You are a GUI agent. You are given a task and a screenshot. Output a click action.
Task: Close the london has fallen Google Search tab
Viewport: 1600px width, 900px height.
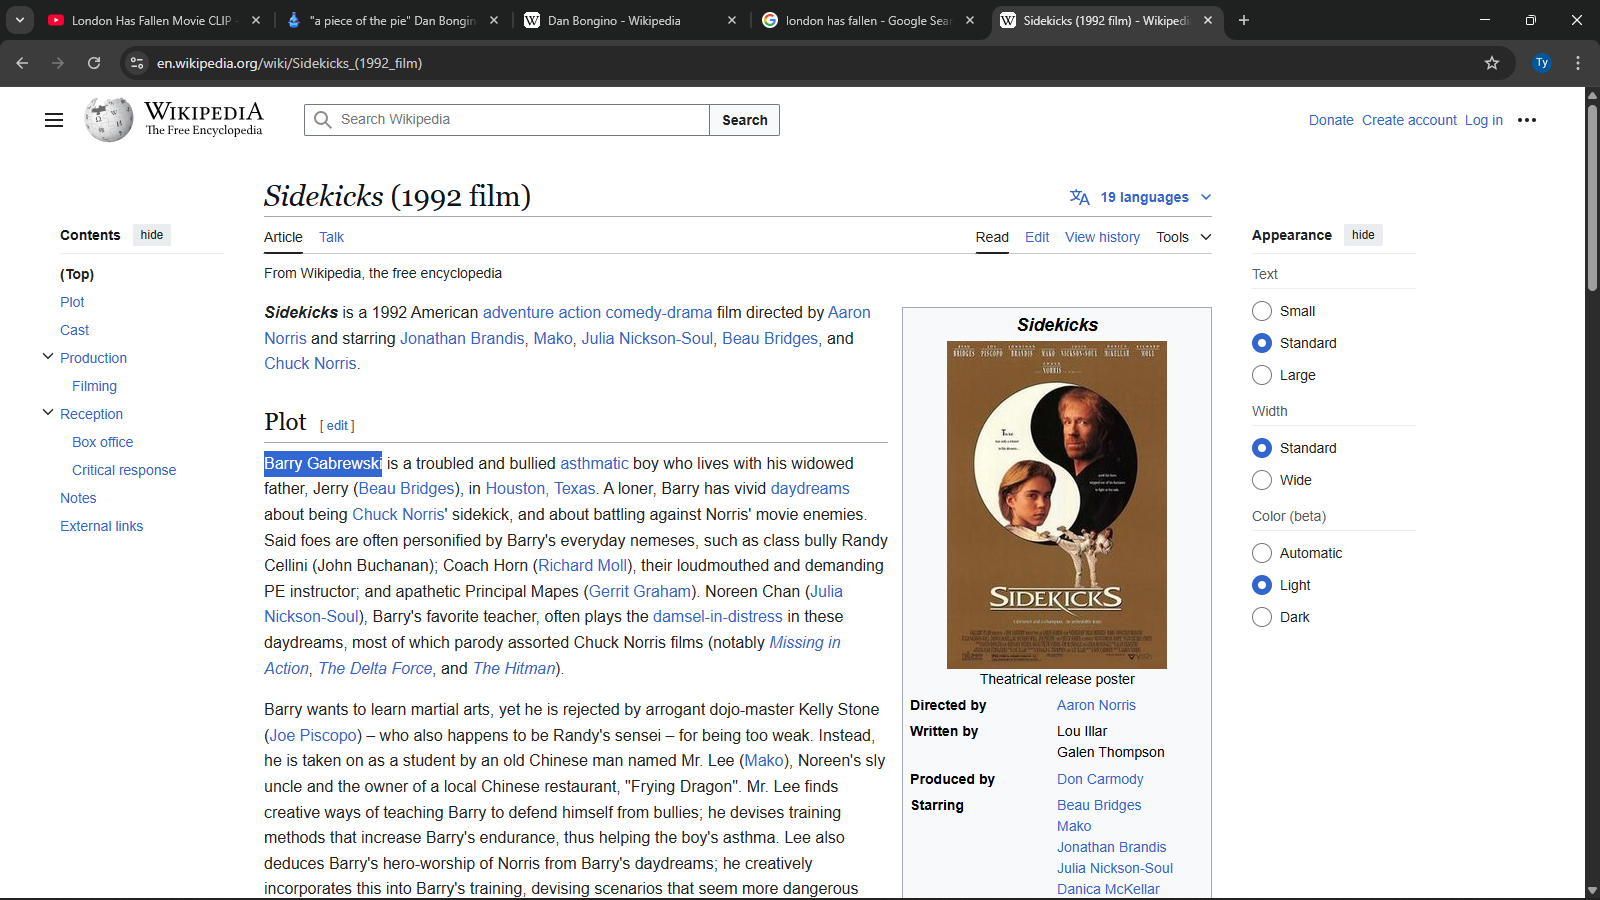[x=970, y=20]
